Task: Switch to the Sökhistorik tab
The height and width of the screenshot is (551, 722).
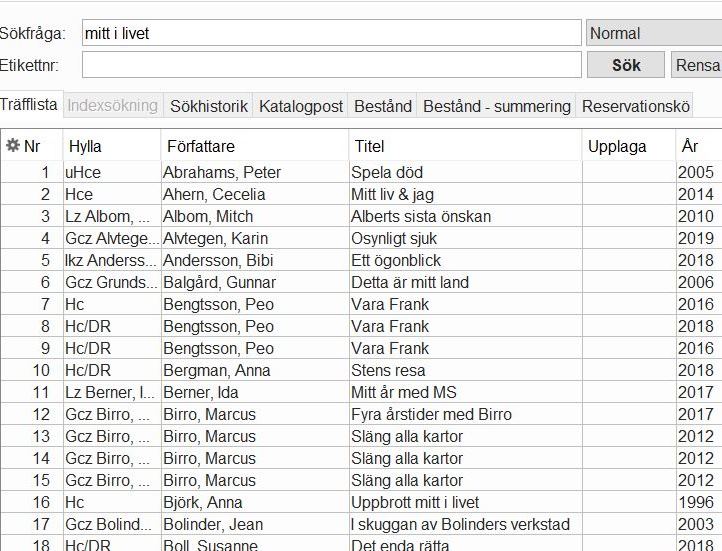Action: click(x=209, y=106)
